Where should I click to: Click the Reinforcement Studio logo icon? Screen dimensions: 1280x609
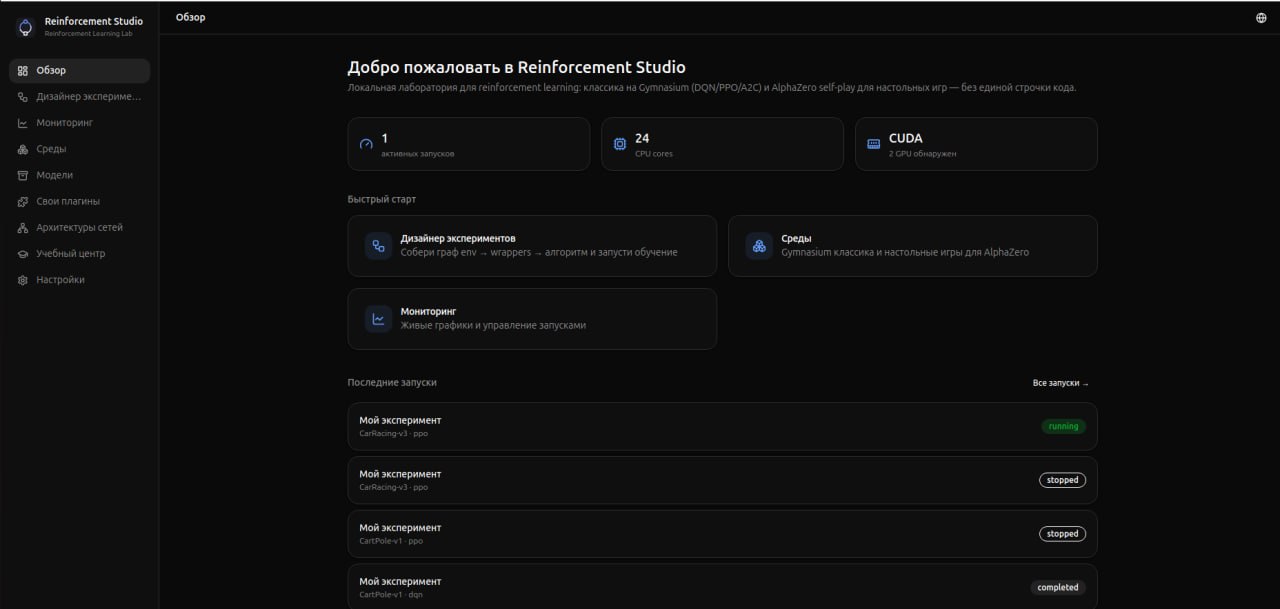(x=26, y=26)
